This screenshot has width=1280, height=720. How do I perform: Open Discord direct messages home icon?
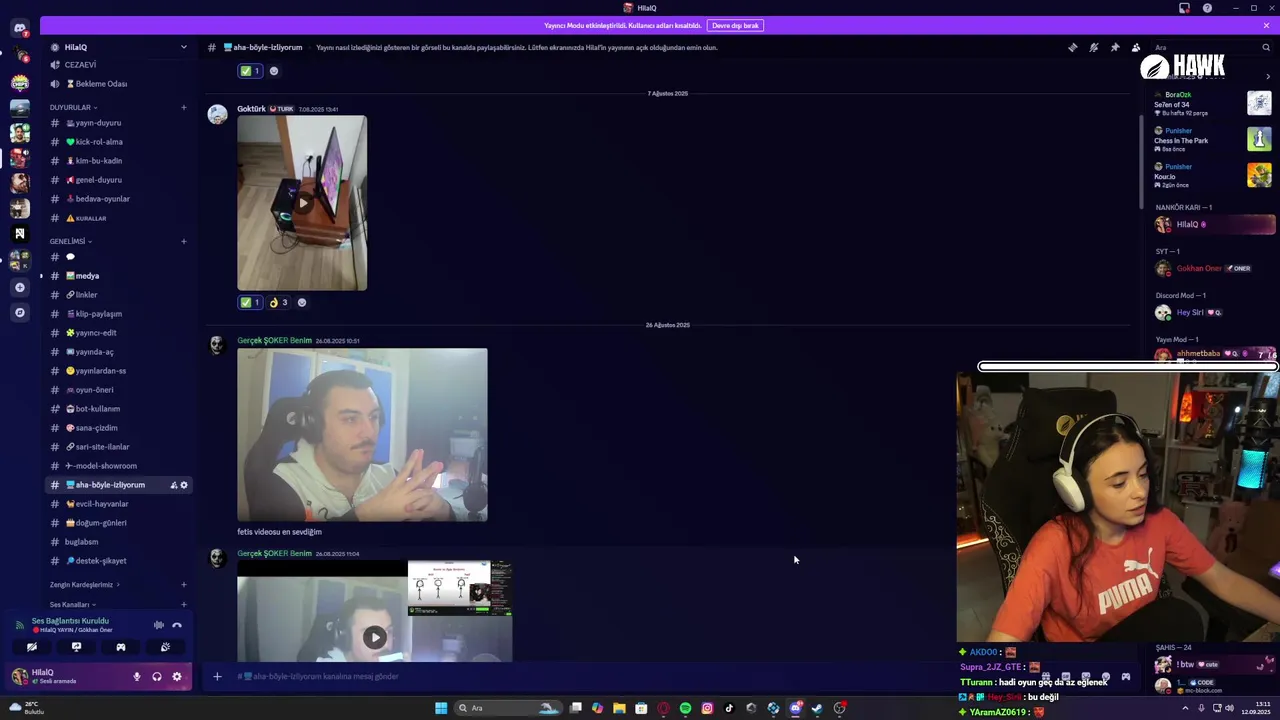click(19, 29)
